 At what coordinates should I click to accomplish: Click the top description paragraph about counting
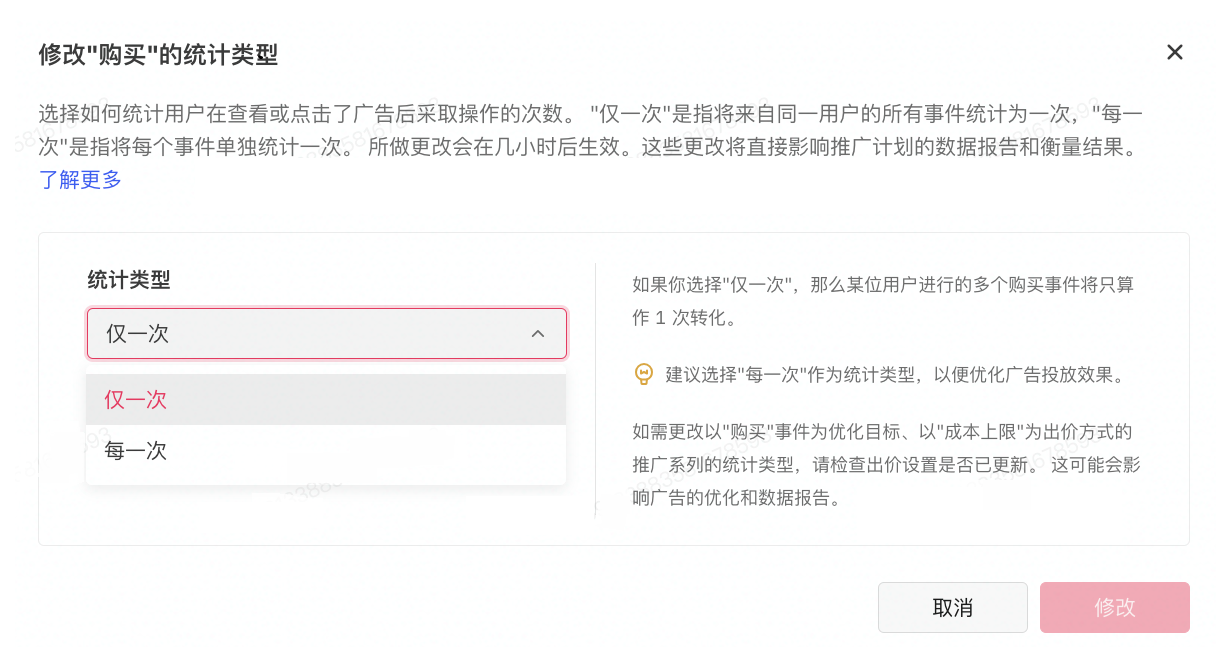point(590,130)
